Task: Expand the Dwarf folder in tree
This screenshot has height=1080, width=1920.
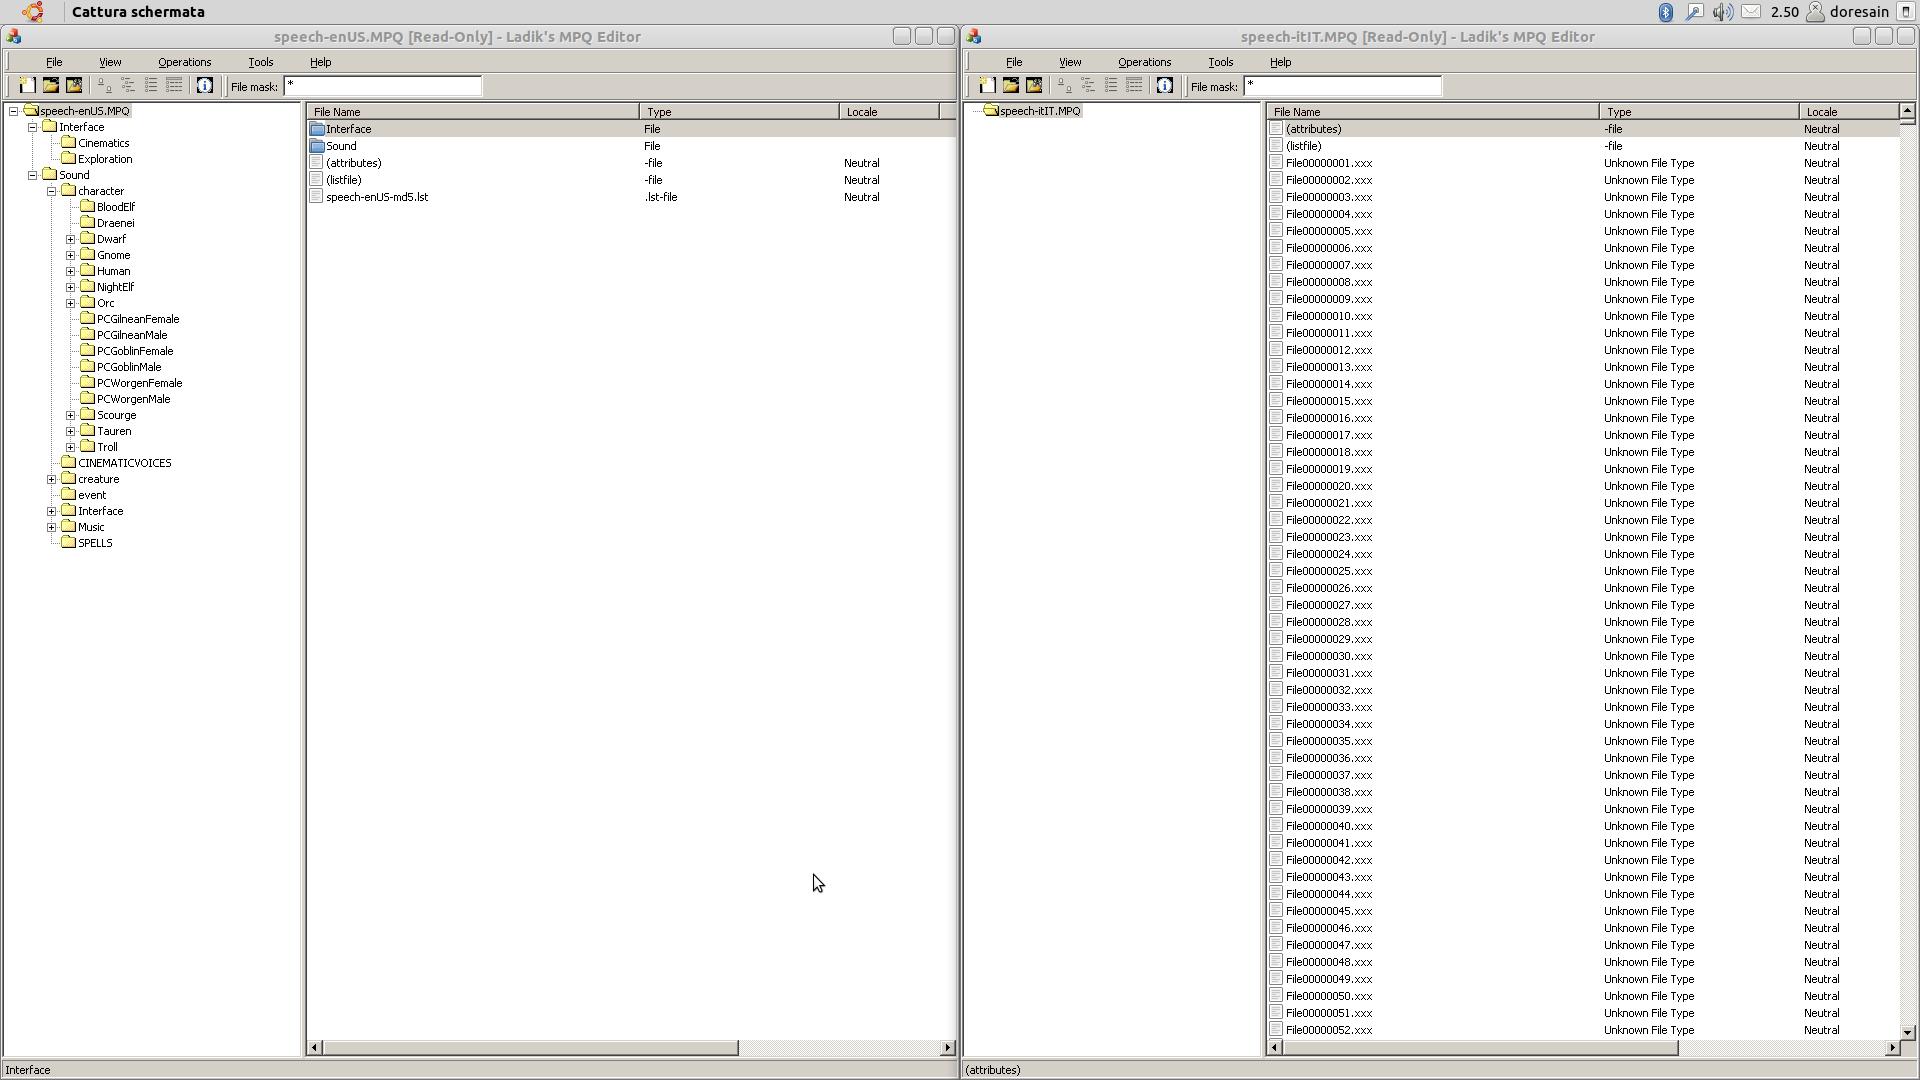Action: pos(71,239)
